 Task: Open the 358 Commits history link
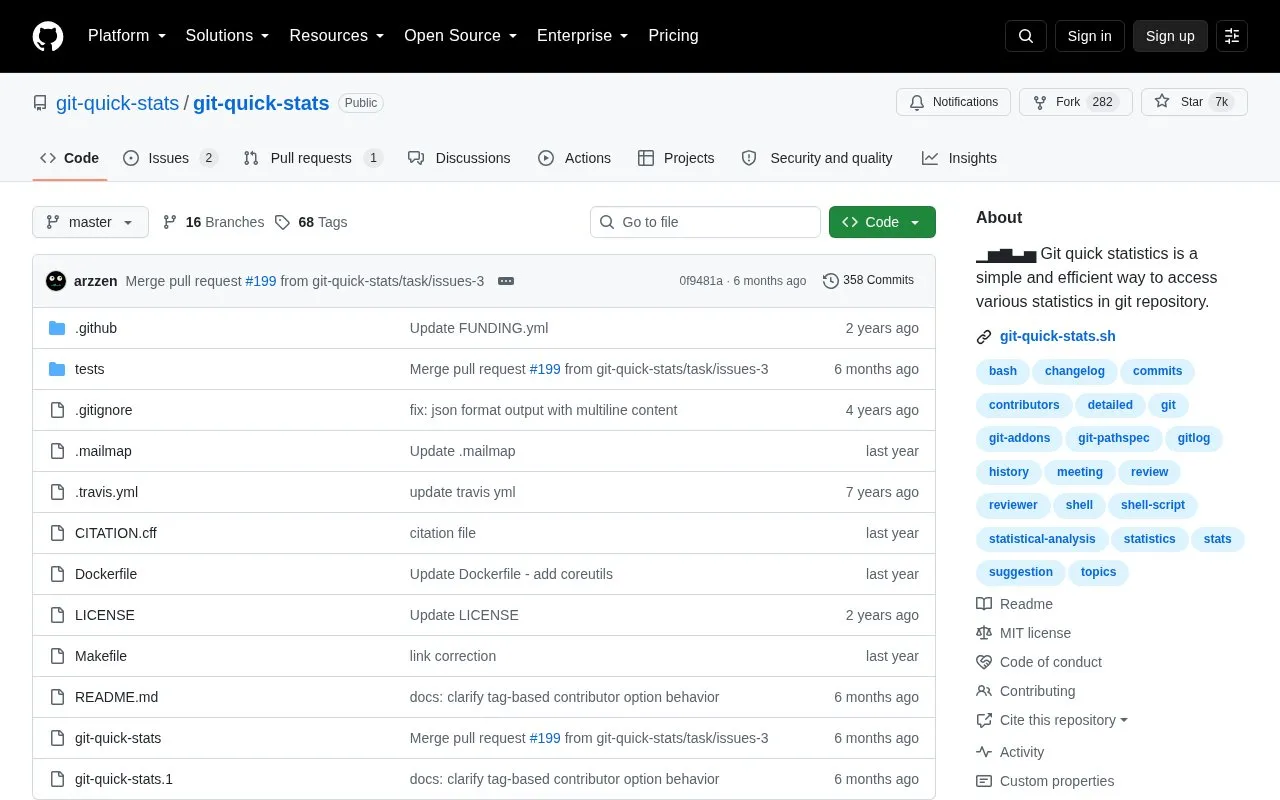pyautogui.click(x=868, y=281)
